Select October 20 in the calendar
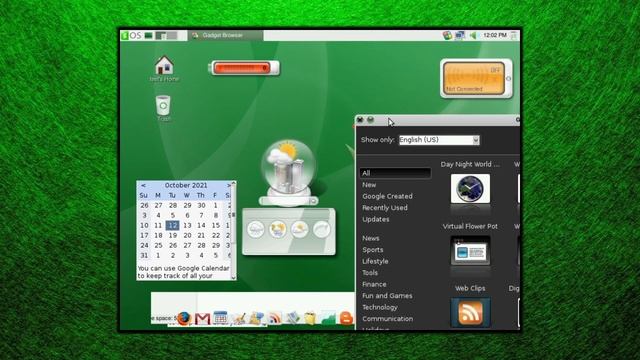 pyautogui.click(x=187, y=236)
